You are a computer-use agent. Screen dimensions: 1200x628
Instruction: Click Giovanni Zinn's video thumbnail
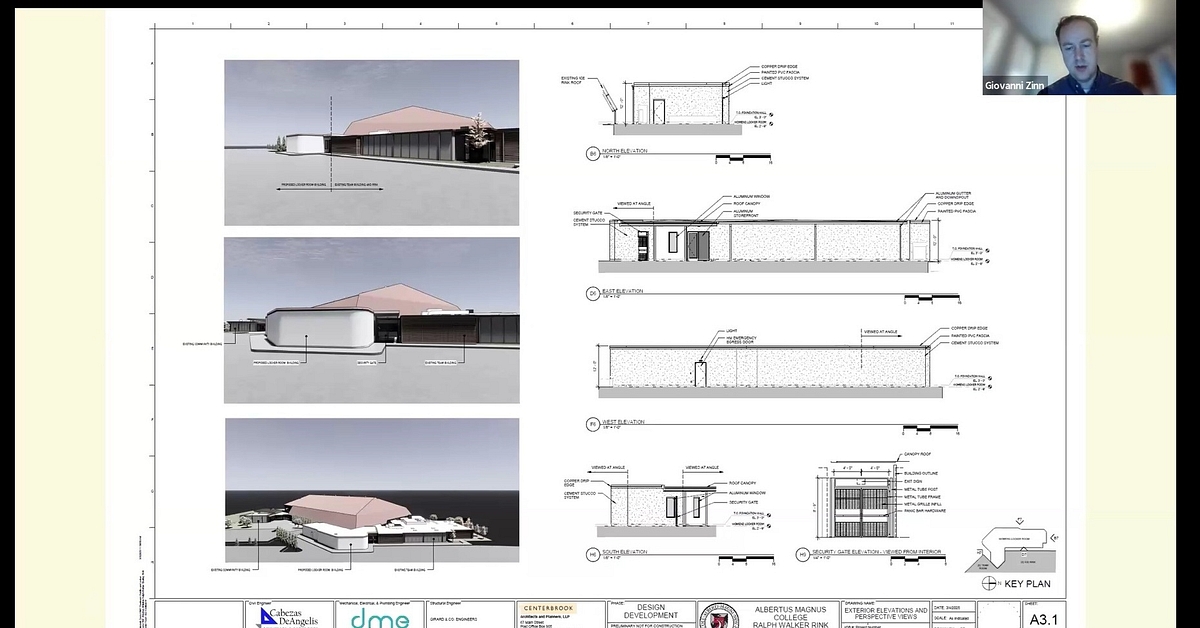click(x=1079, y=47)
